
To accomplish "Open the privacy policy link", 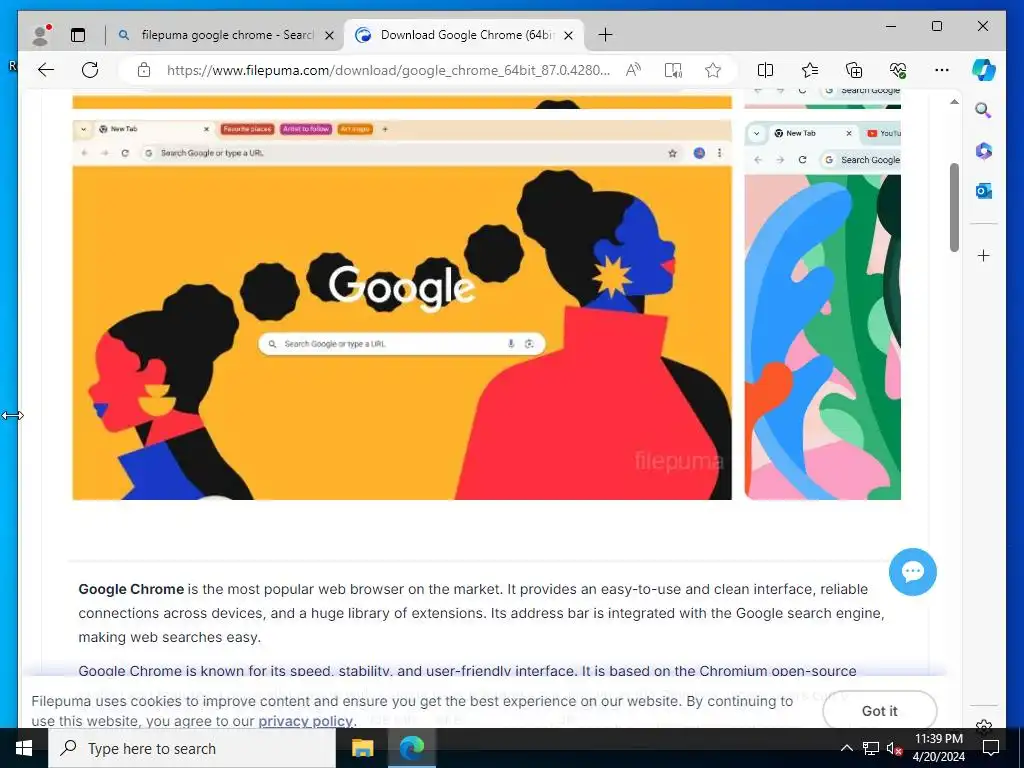I will point(305,721).
